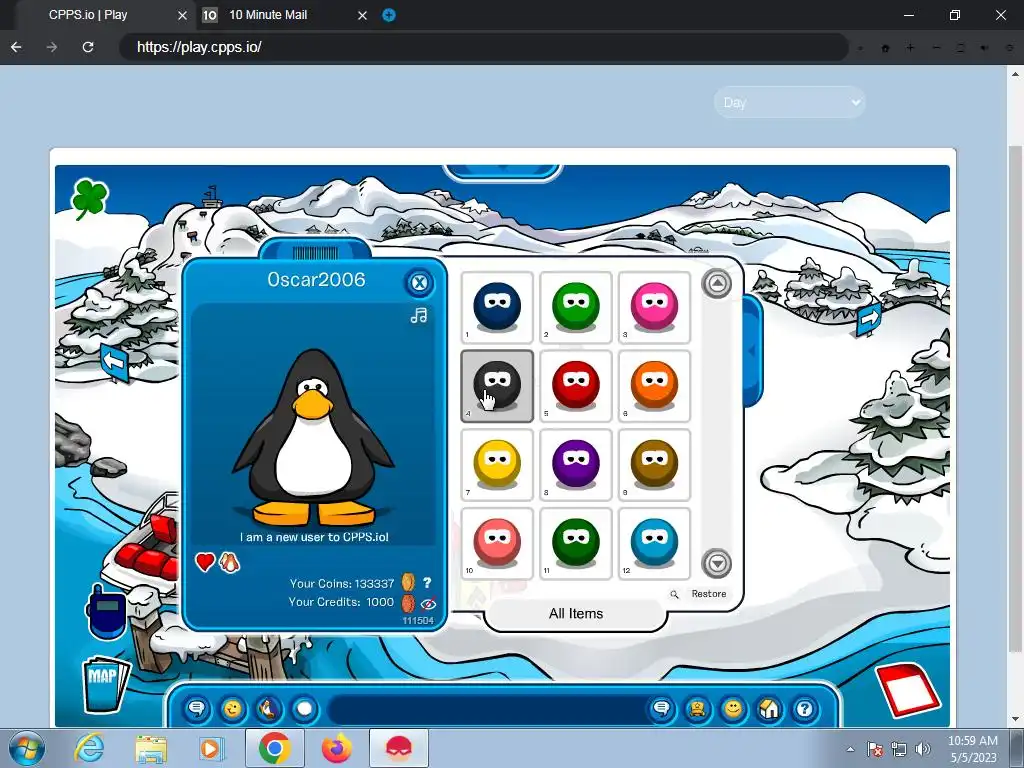Open the newspaper at bottom right

click(x=908, y=690)
